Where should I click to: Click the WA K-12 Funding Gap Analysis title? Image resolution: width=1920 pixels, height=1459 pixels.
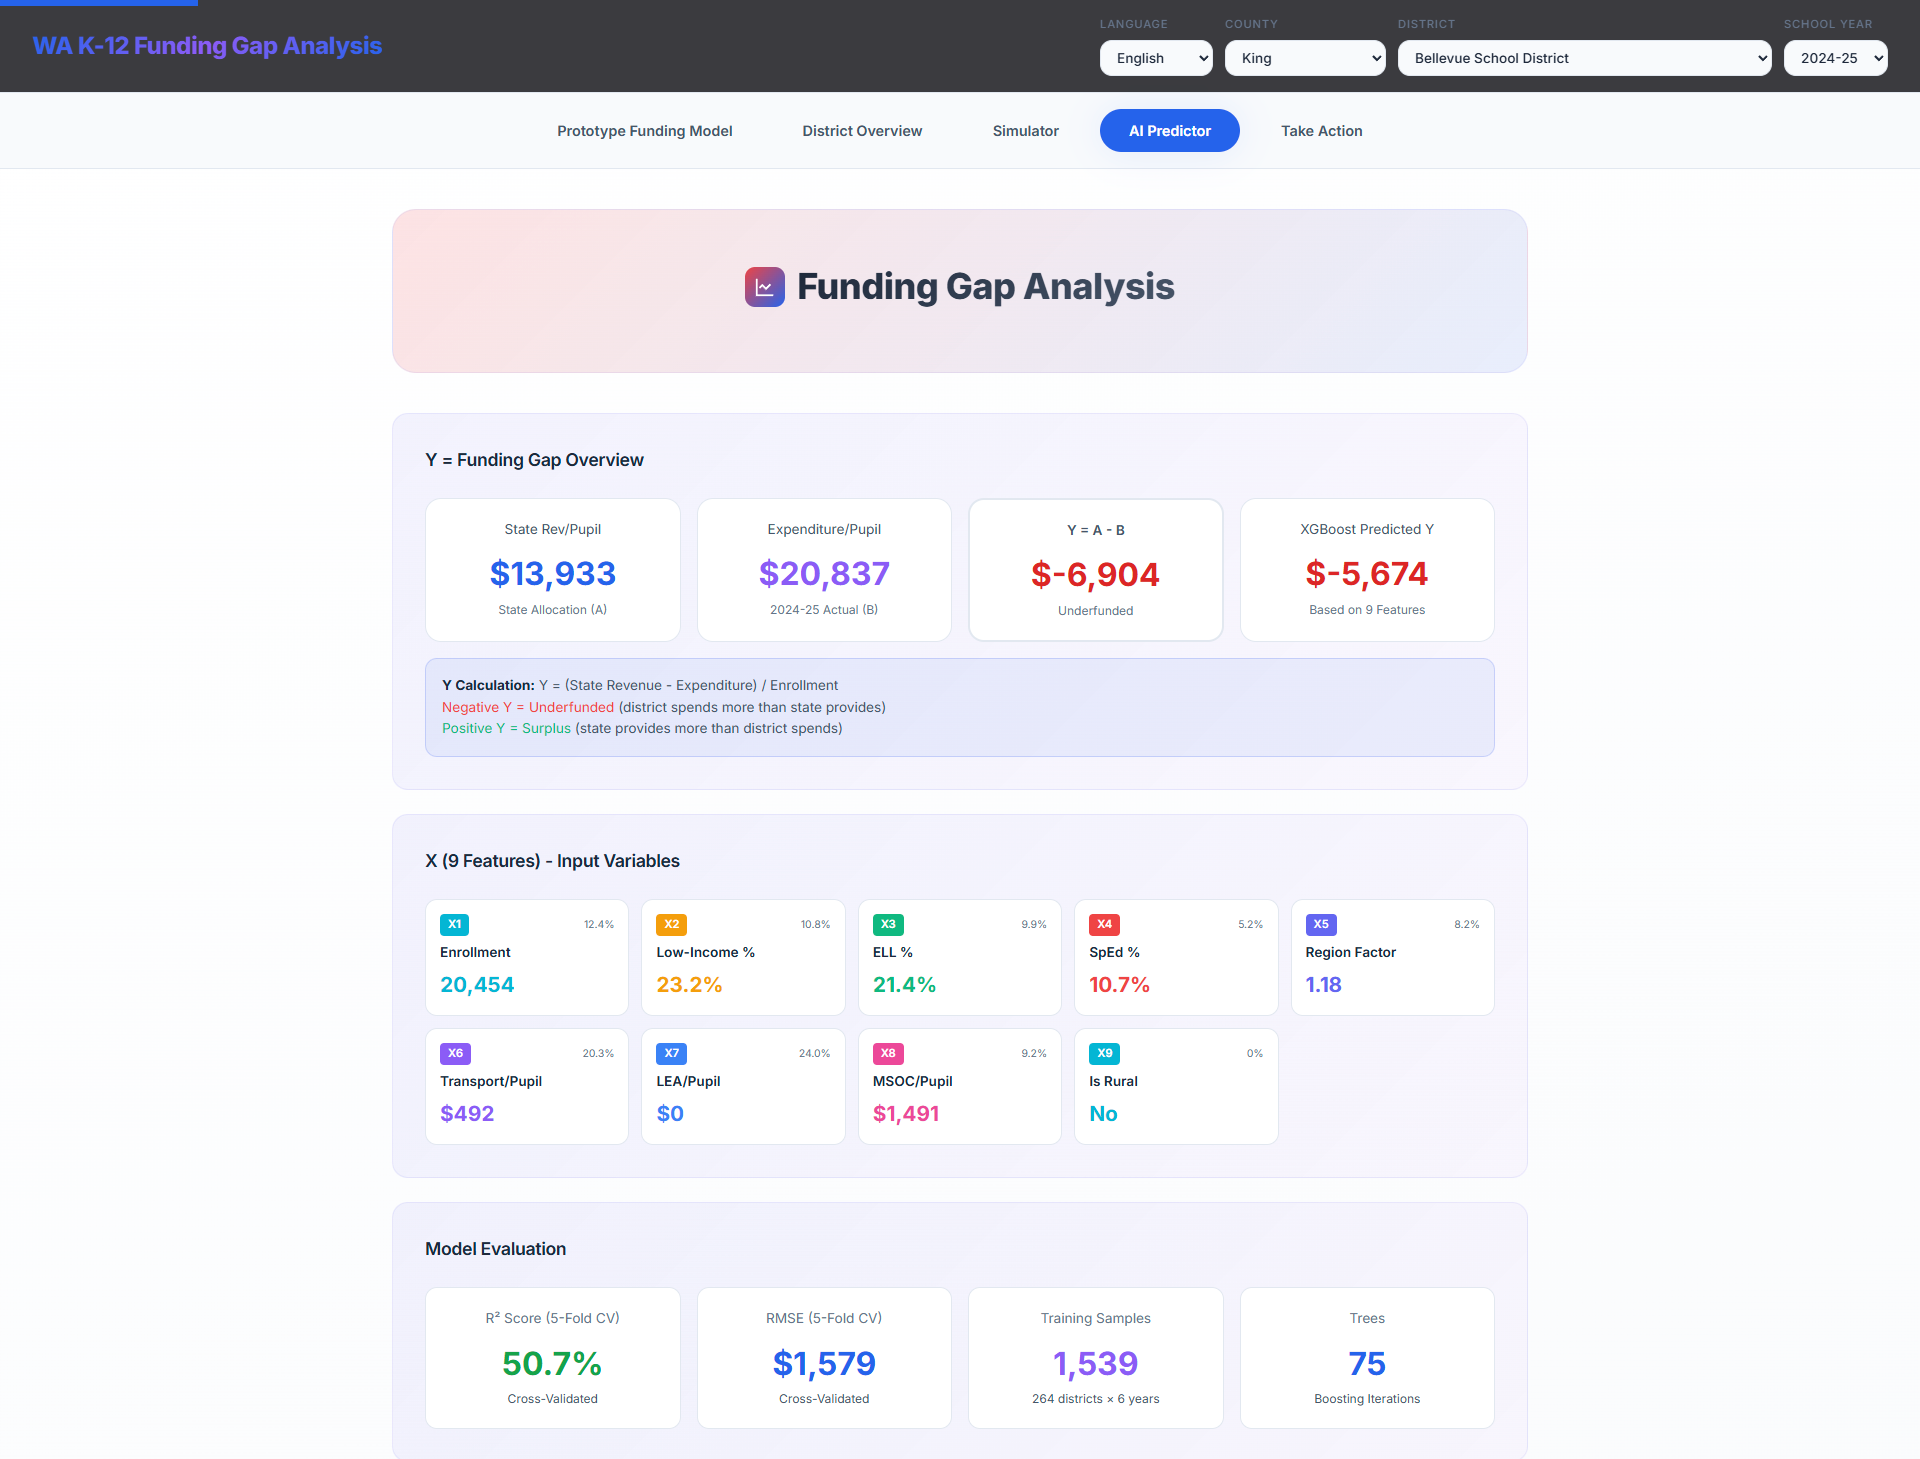pyautogui.click(x=207, y=46)
